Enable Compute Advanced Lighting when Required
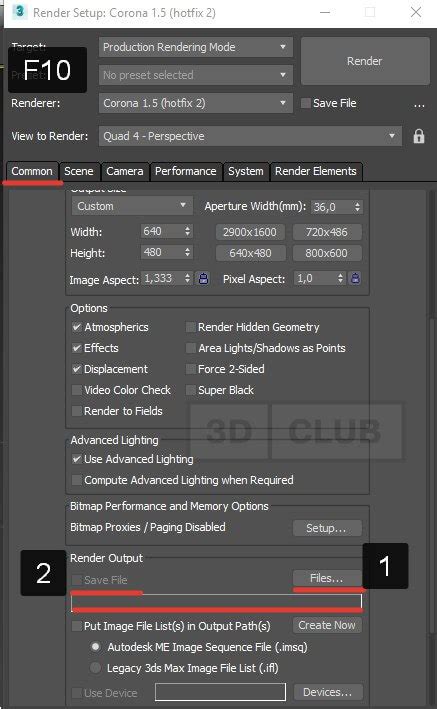 click(x=76, y=480)
